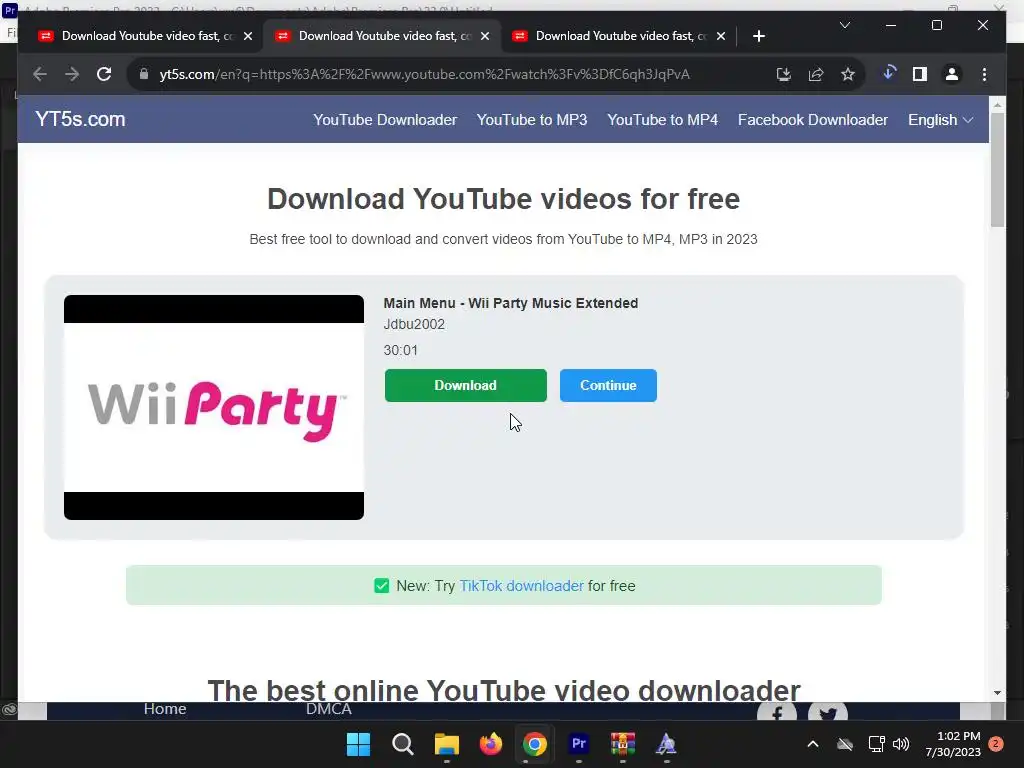
Task: Open YouTube Downloader nav link
Action: point(385,120)
